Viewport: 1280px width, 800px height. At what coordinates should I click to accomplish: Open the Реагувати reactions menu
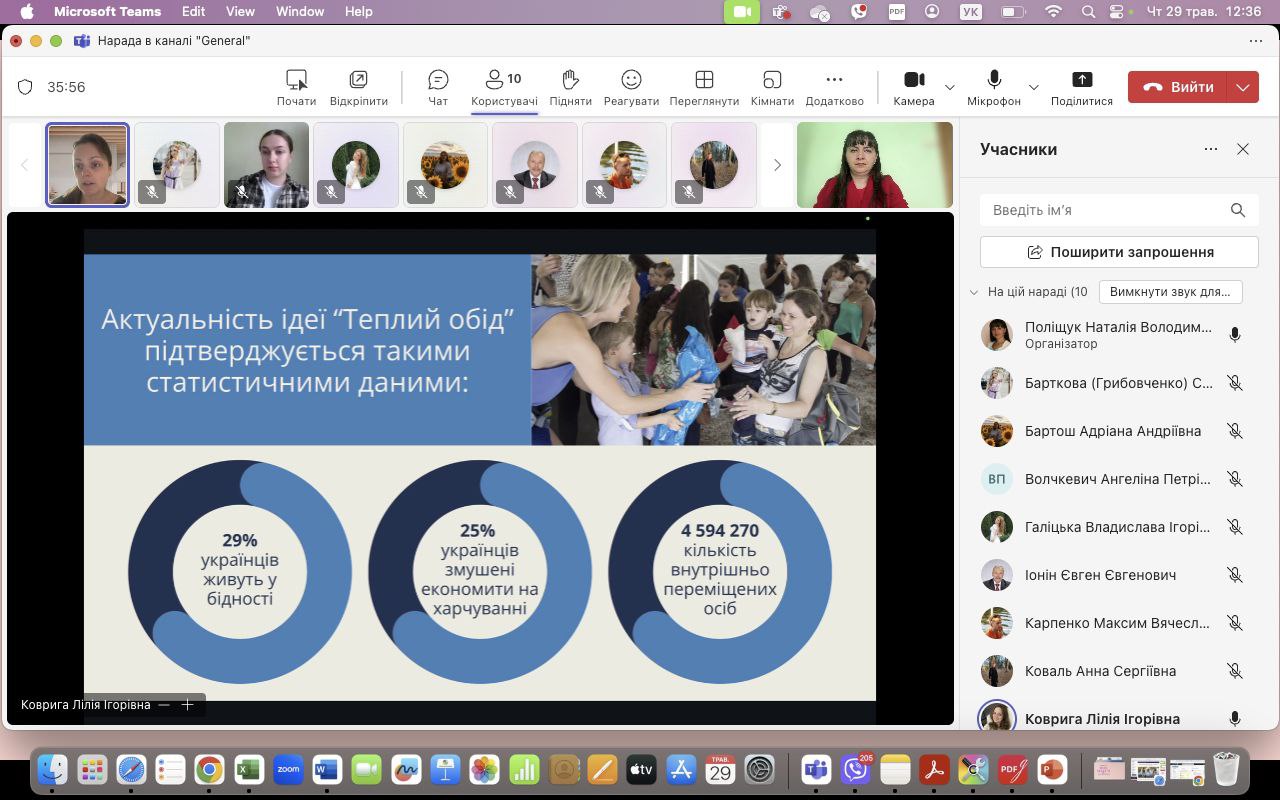point(631,87)
